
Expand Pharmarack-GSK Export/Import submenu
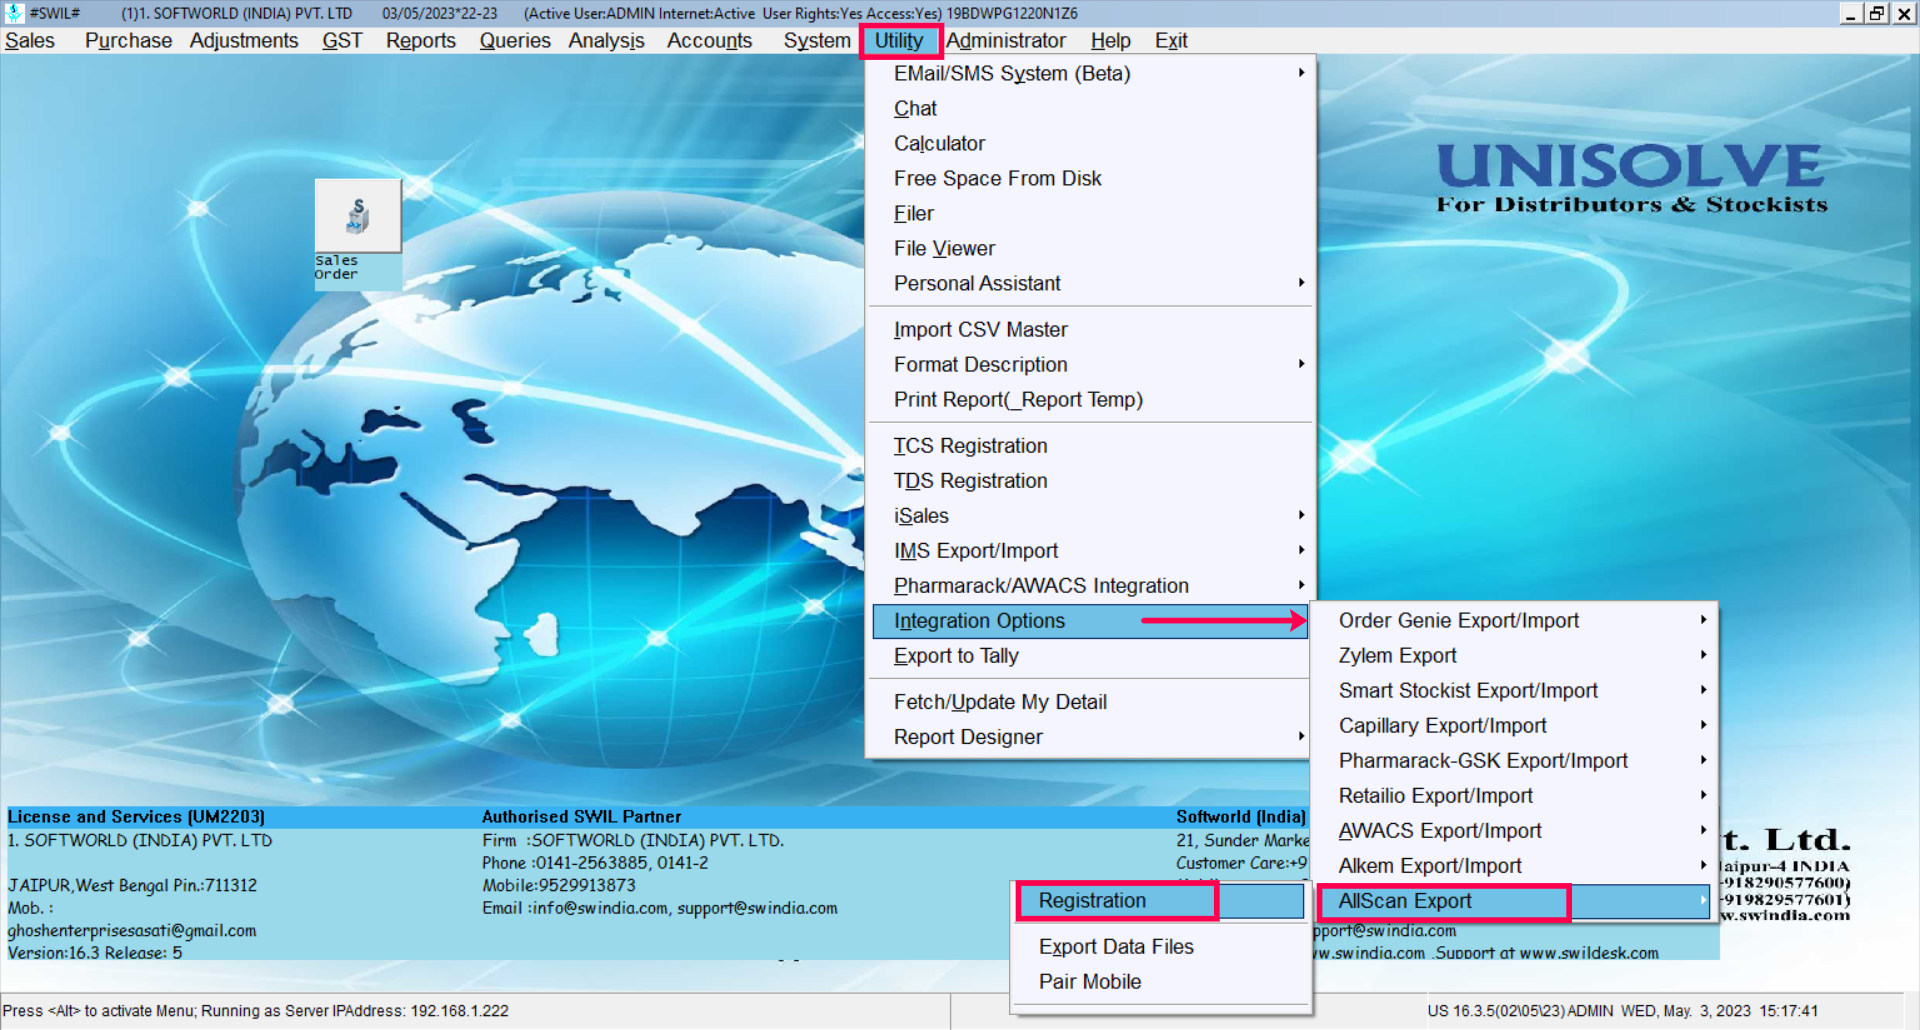point(1515,761)
